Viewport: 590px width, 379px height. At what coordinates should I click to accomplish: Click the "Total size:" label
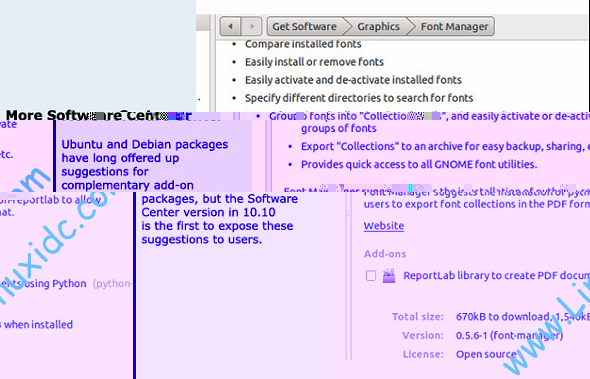418,317
